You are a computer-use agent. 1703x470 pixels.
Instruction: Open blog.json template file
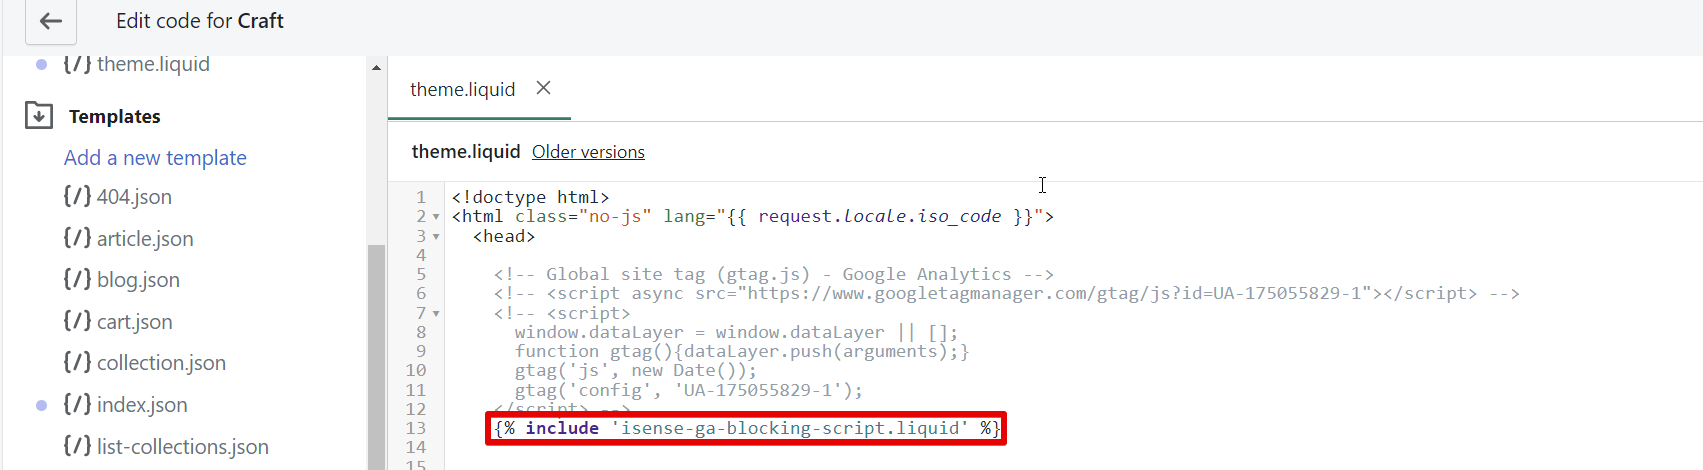(x=138, y=280)
